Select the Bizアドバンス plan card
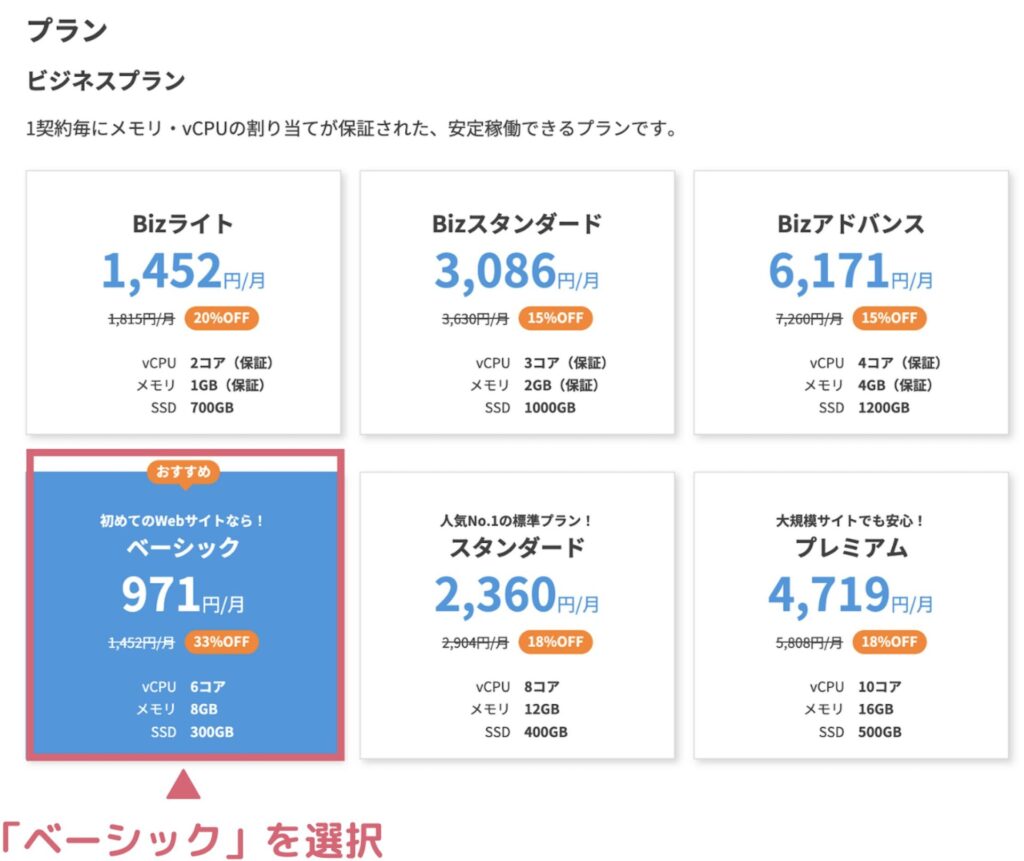The height and width of the screenshot is (861, 1024). point(851,302)
